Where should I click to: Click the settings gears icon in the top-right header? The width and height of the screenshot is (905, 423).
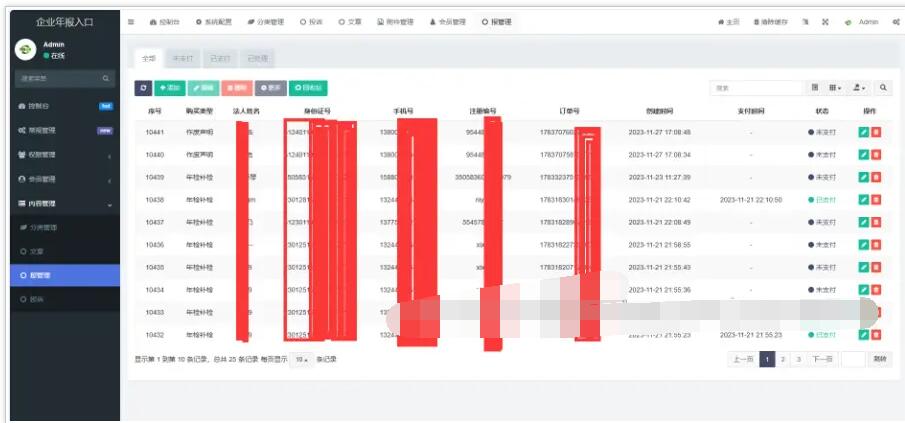pyautogui.click(x=896, y=22)
